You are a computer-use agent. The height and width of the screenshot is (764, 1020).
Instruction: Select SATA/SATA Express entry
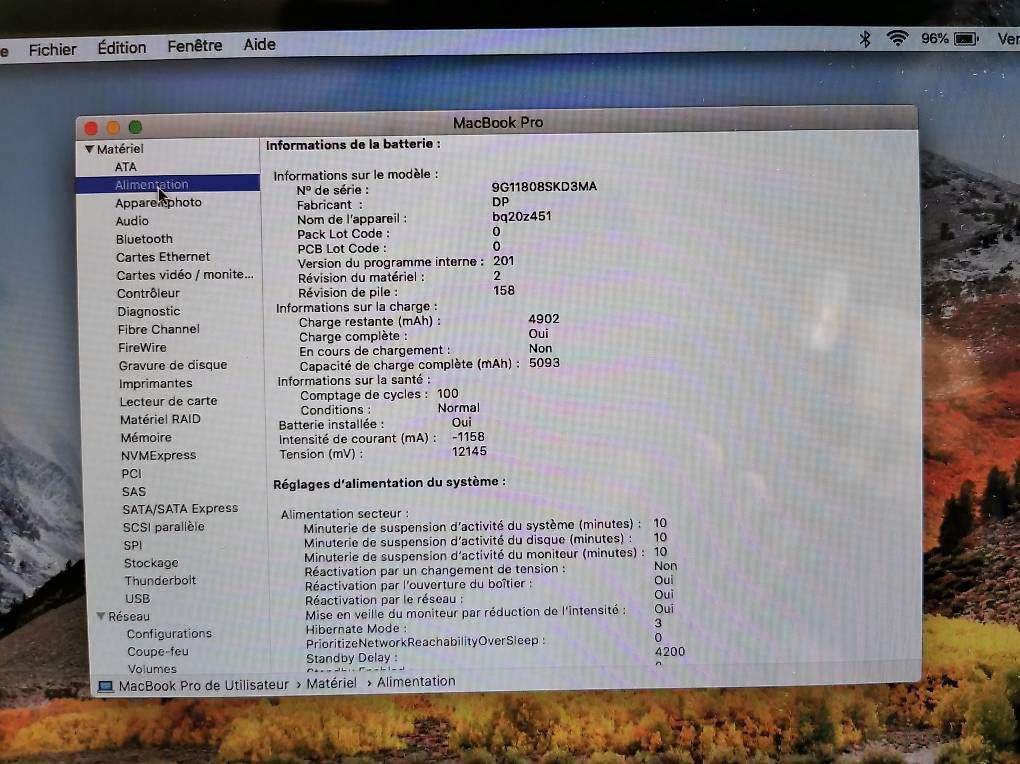(x=180, y=508)
